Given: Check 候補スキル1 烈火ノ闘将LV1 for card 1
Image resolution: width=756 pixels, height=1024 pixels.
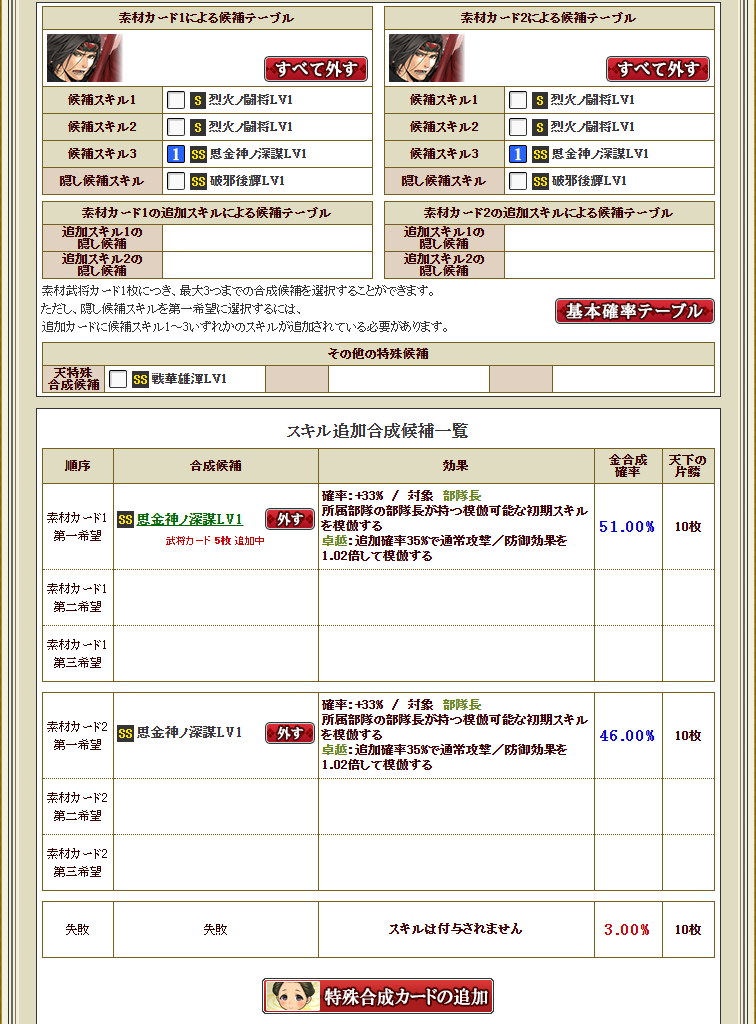Looking at the screenshot, I should [x=176, y=100].
